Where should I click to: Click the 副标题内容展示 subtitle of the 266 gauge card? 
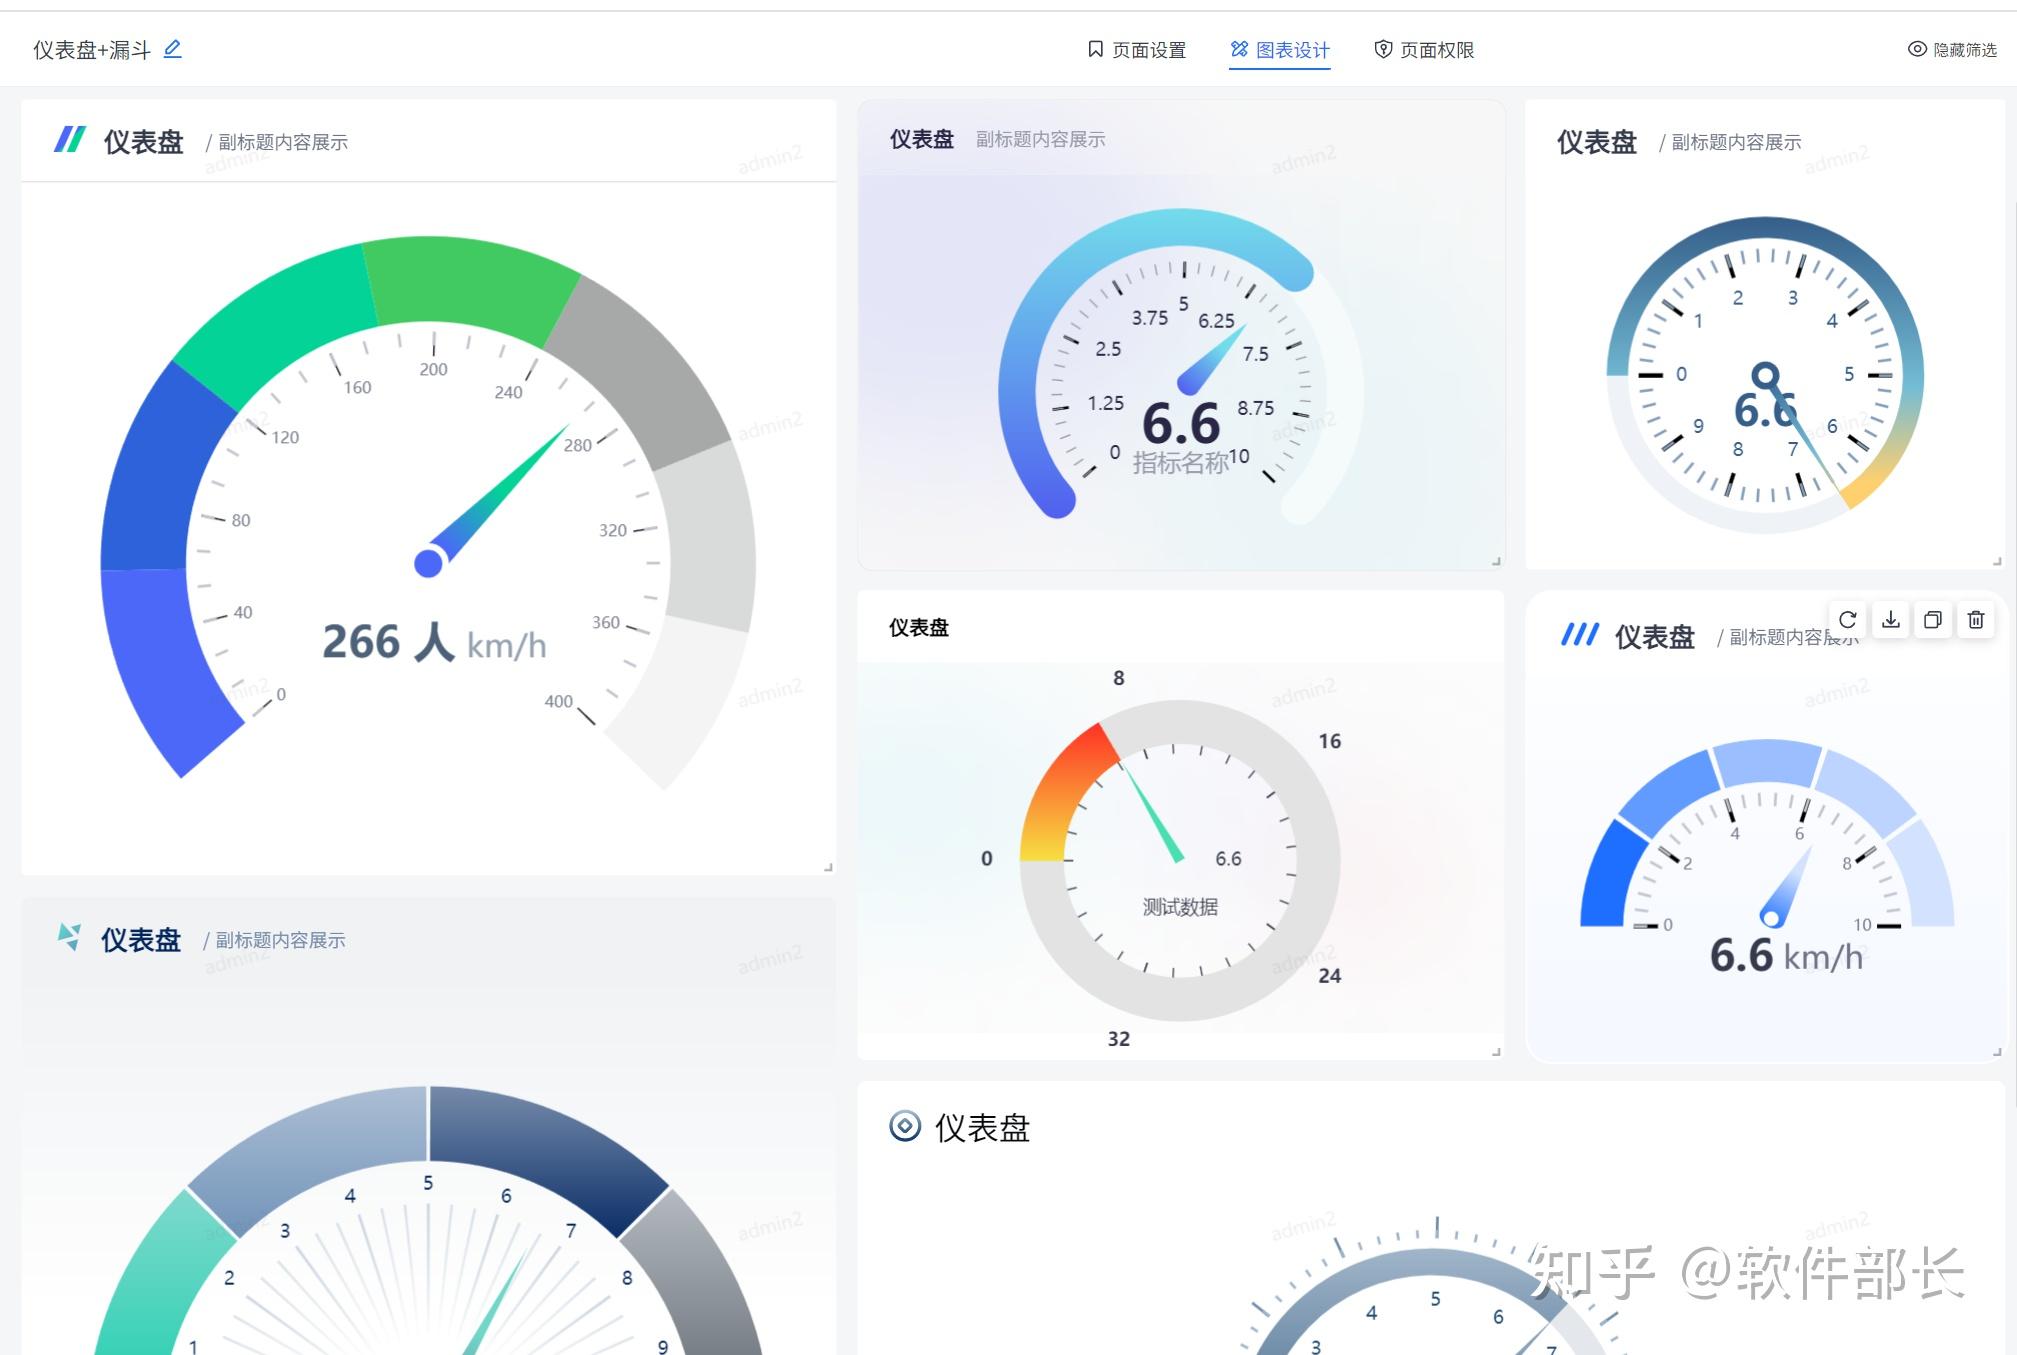tap(283, 142)
